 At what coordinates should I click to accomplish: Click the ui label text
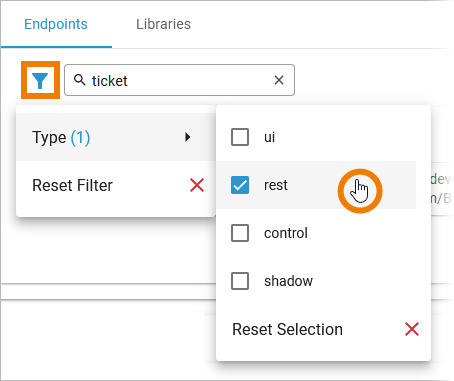[x=269, y=137]
